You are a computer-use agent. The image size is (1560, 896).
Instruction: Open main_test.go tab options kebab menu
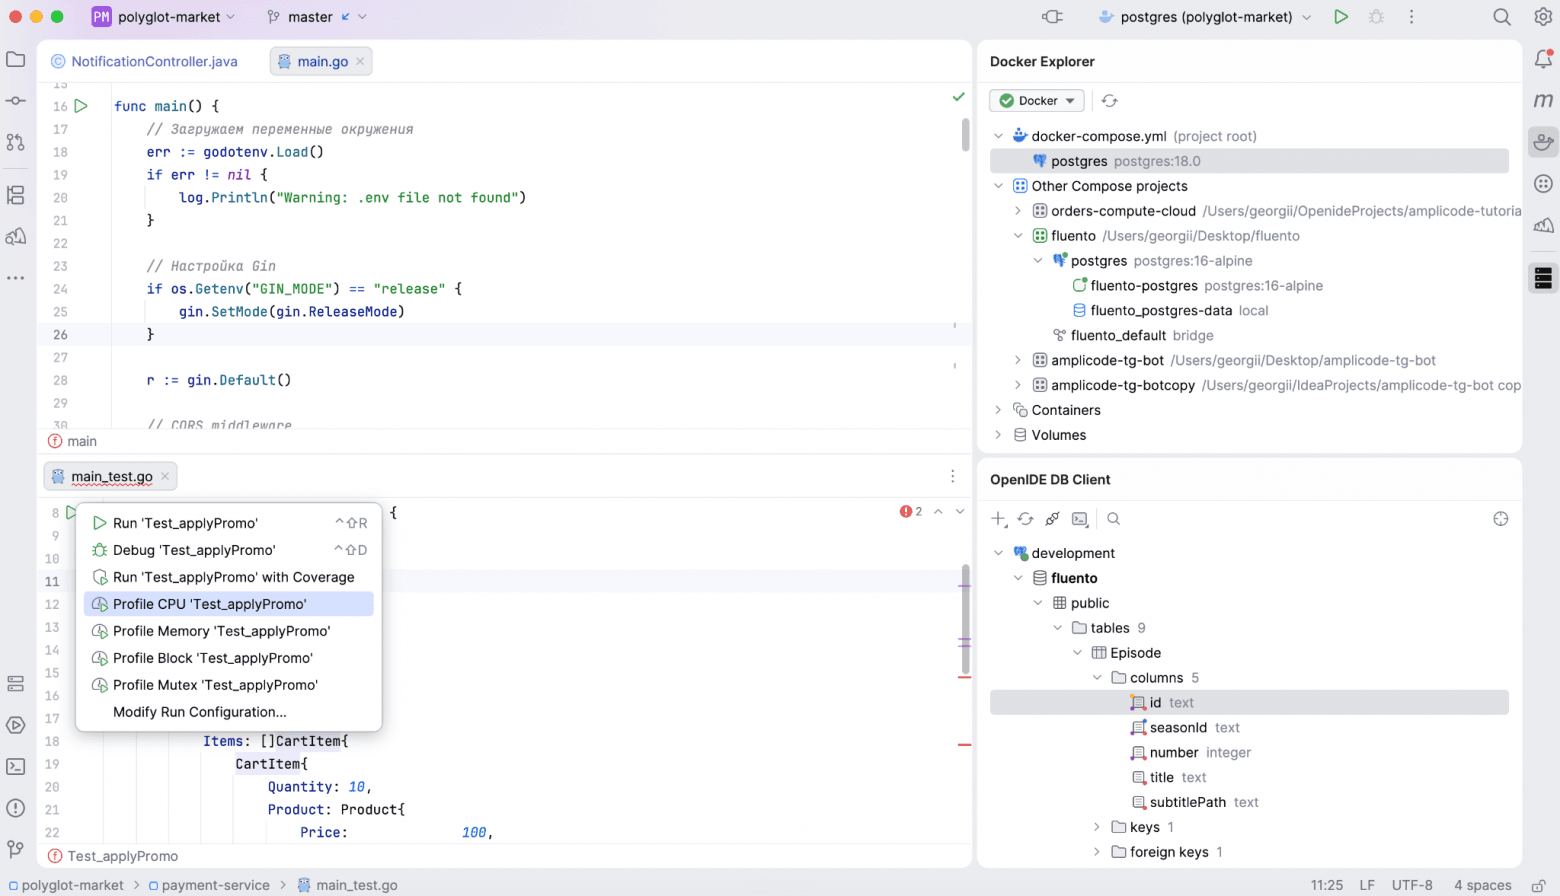pos(952,477)
